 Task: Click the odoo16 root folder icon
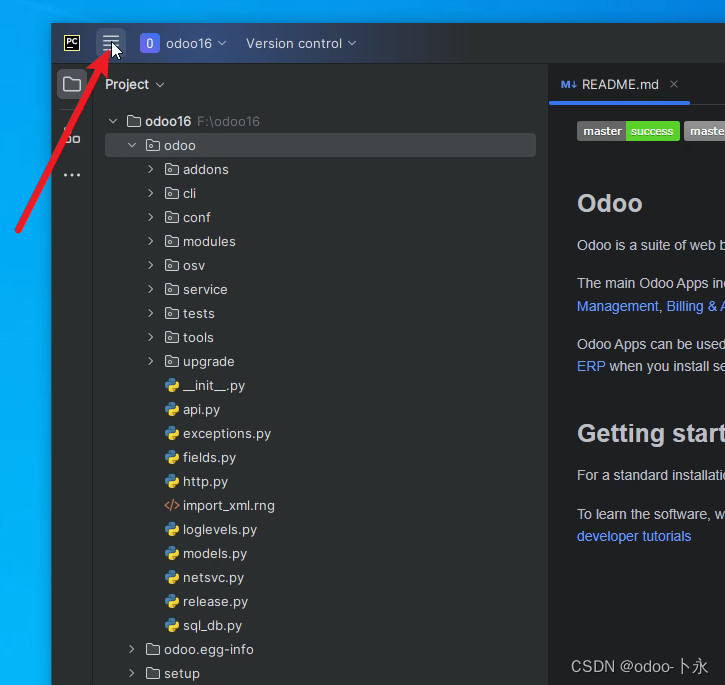(134, 121)
